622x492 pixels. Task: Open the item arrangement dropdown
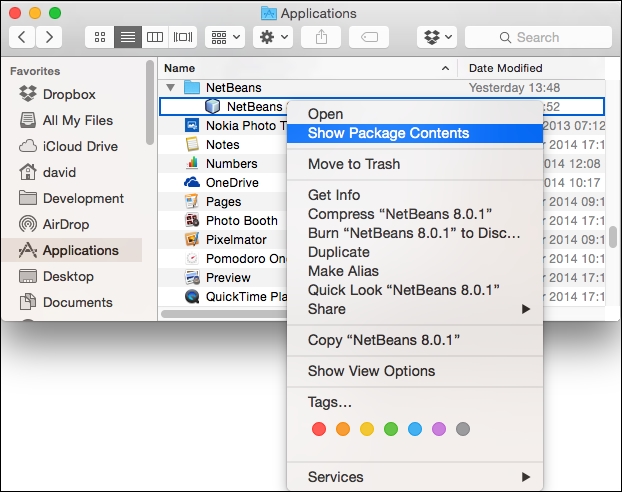[225, 37]
